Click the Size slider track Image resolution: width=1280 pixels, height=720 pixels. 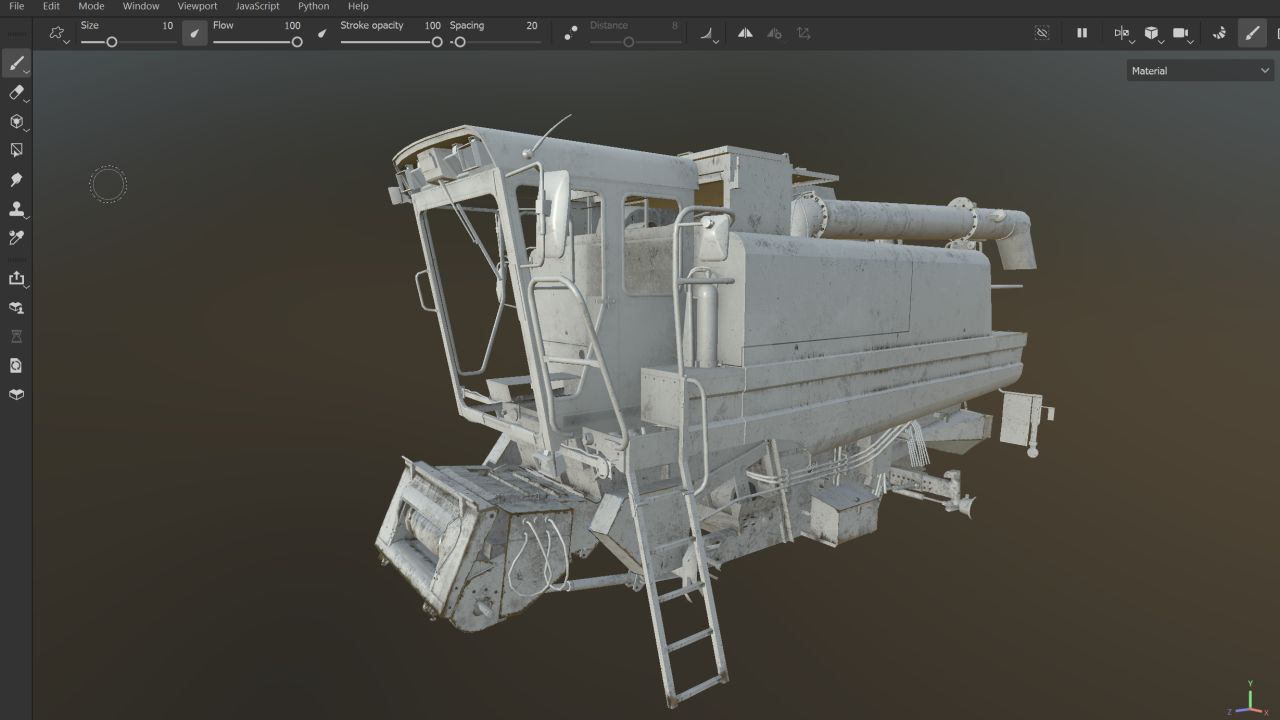pos(127,42)
